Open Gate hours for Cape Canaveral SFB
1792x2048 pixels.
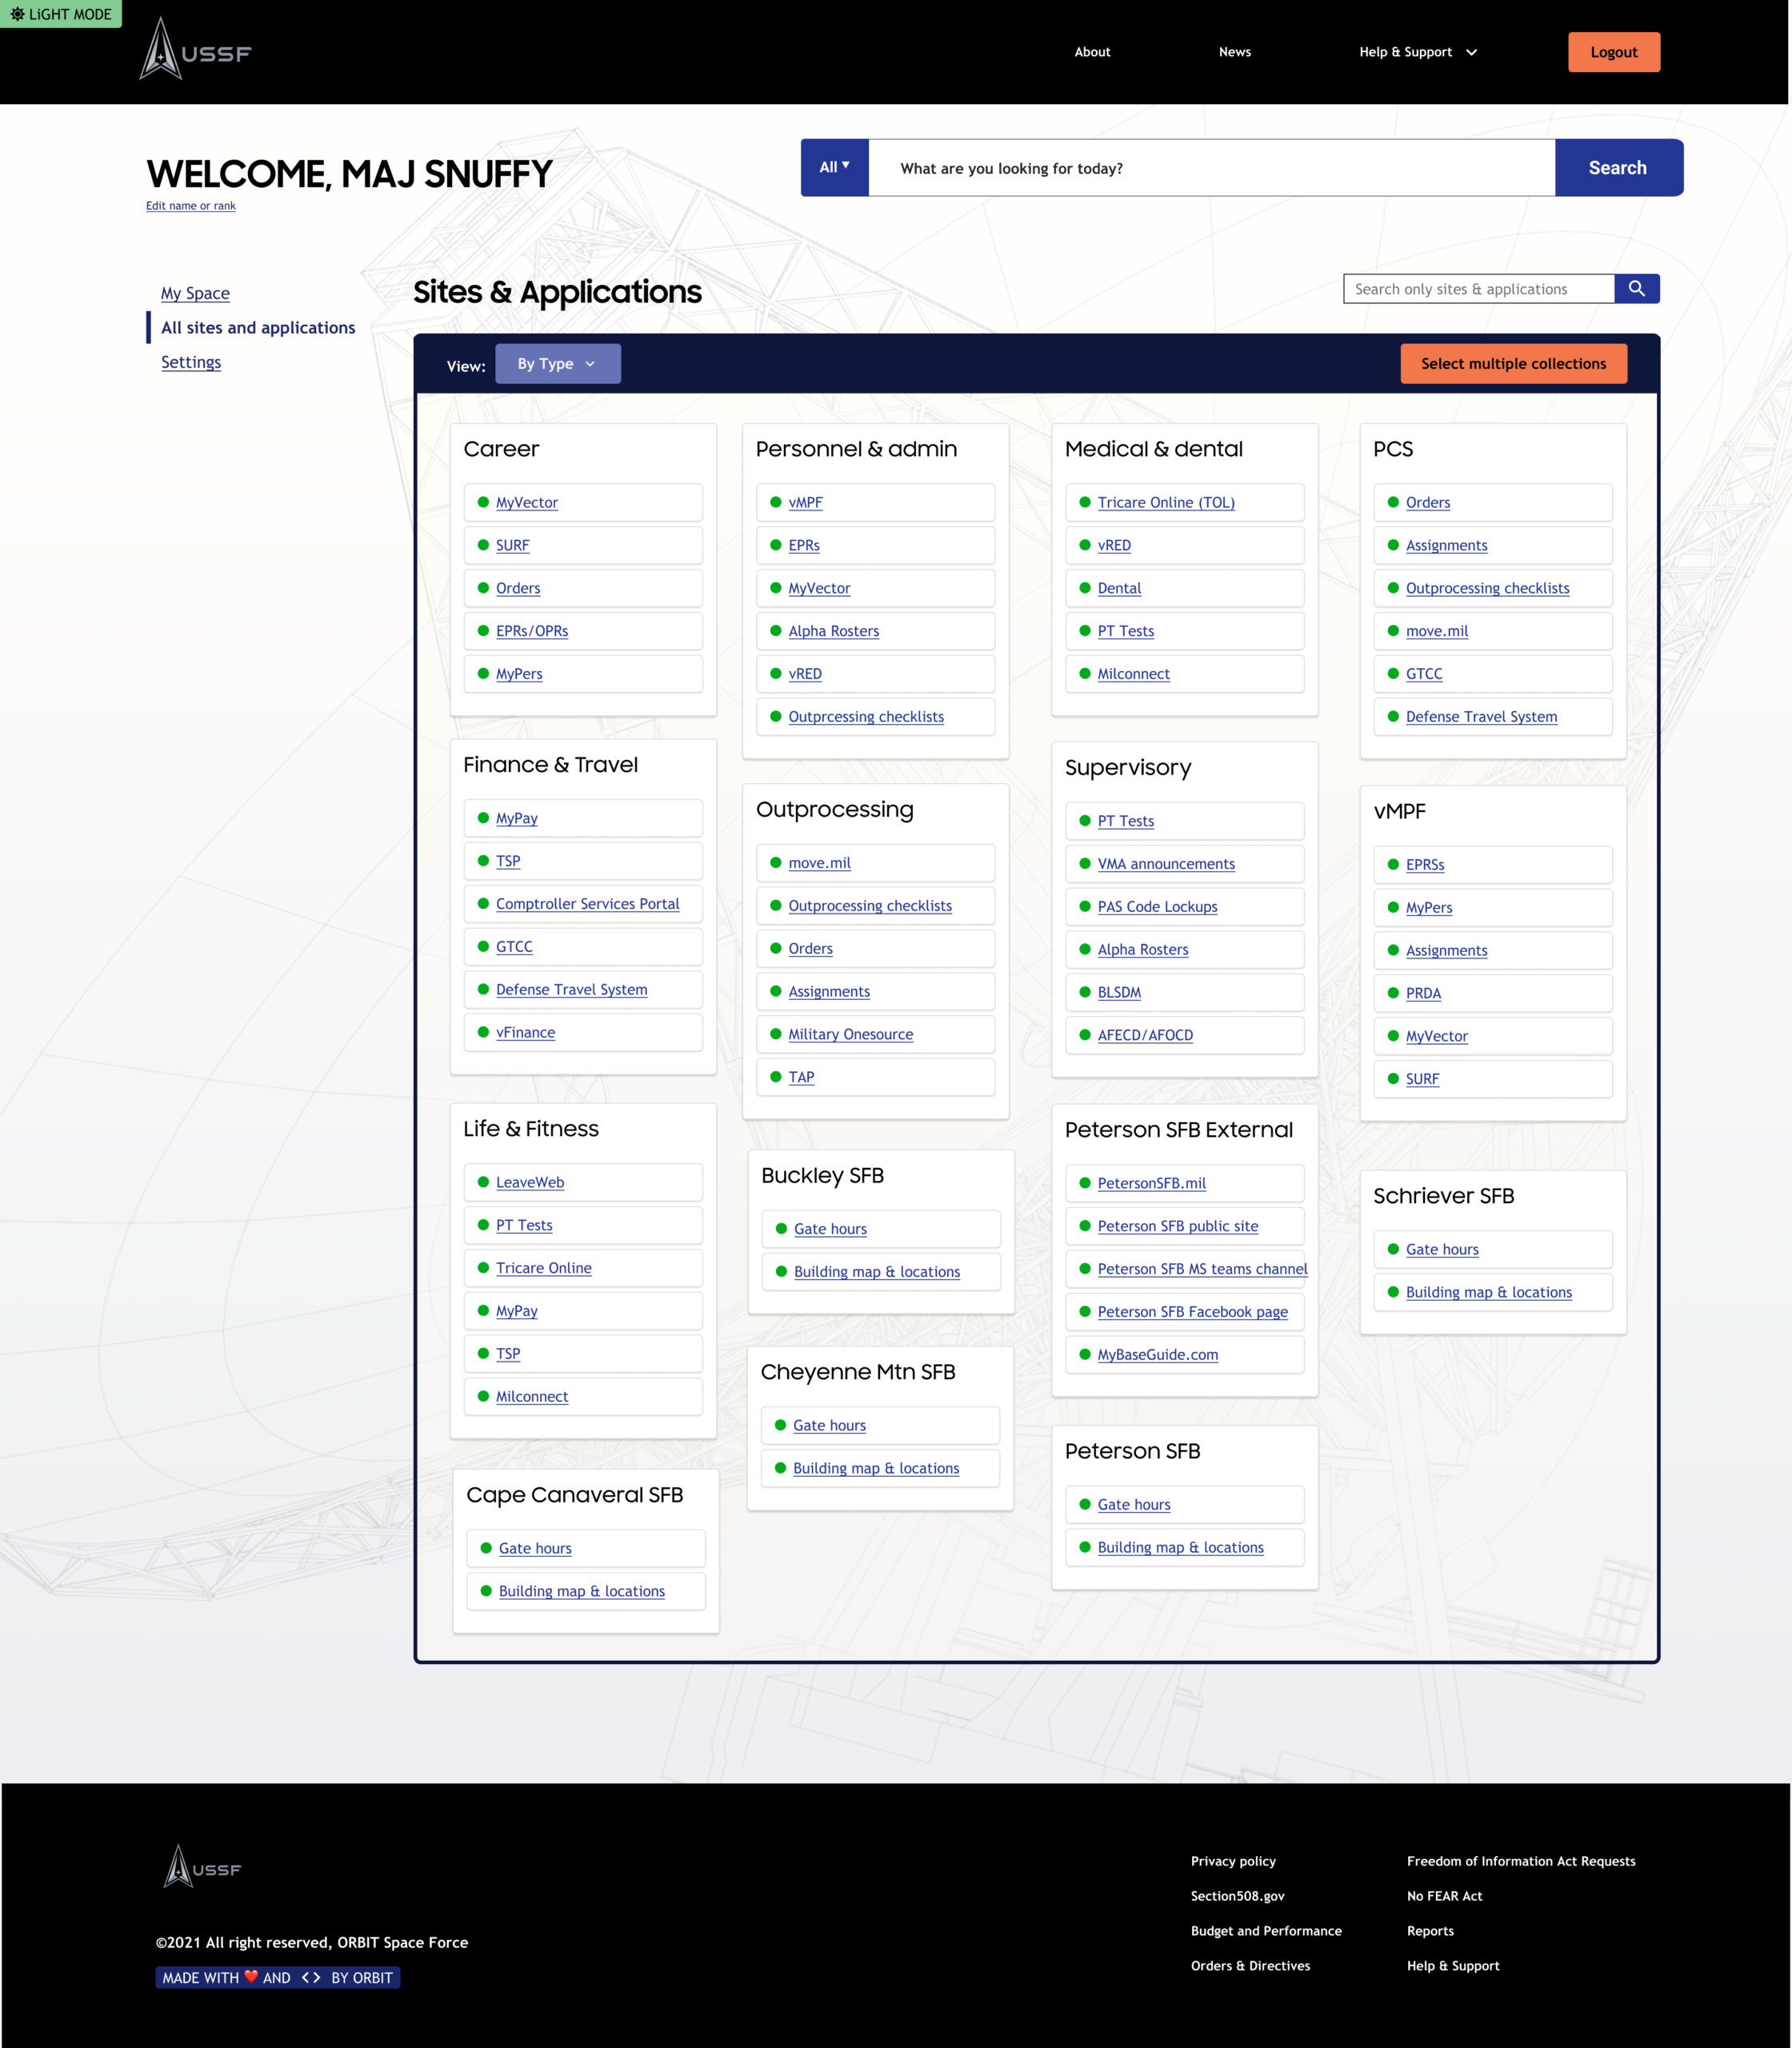point(535,1549)
